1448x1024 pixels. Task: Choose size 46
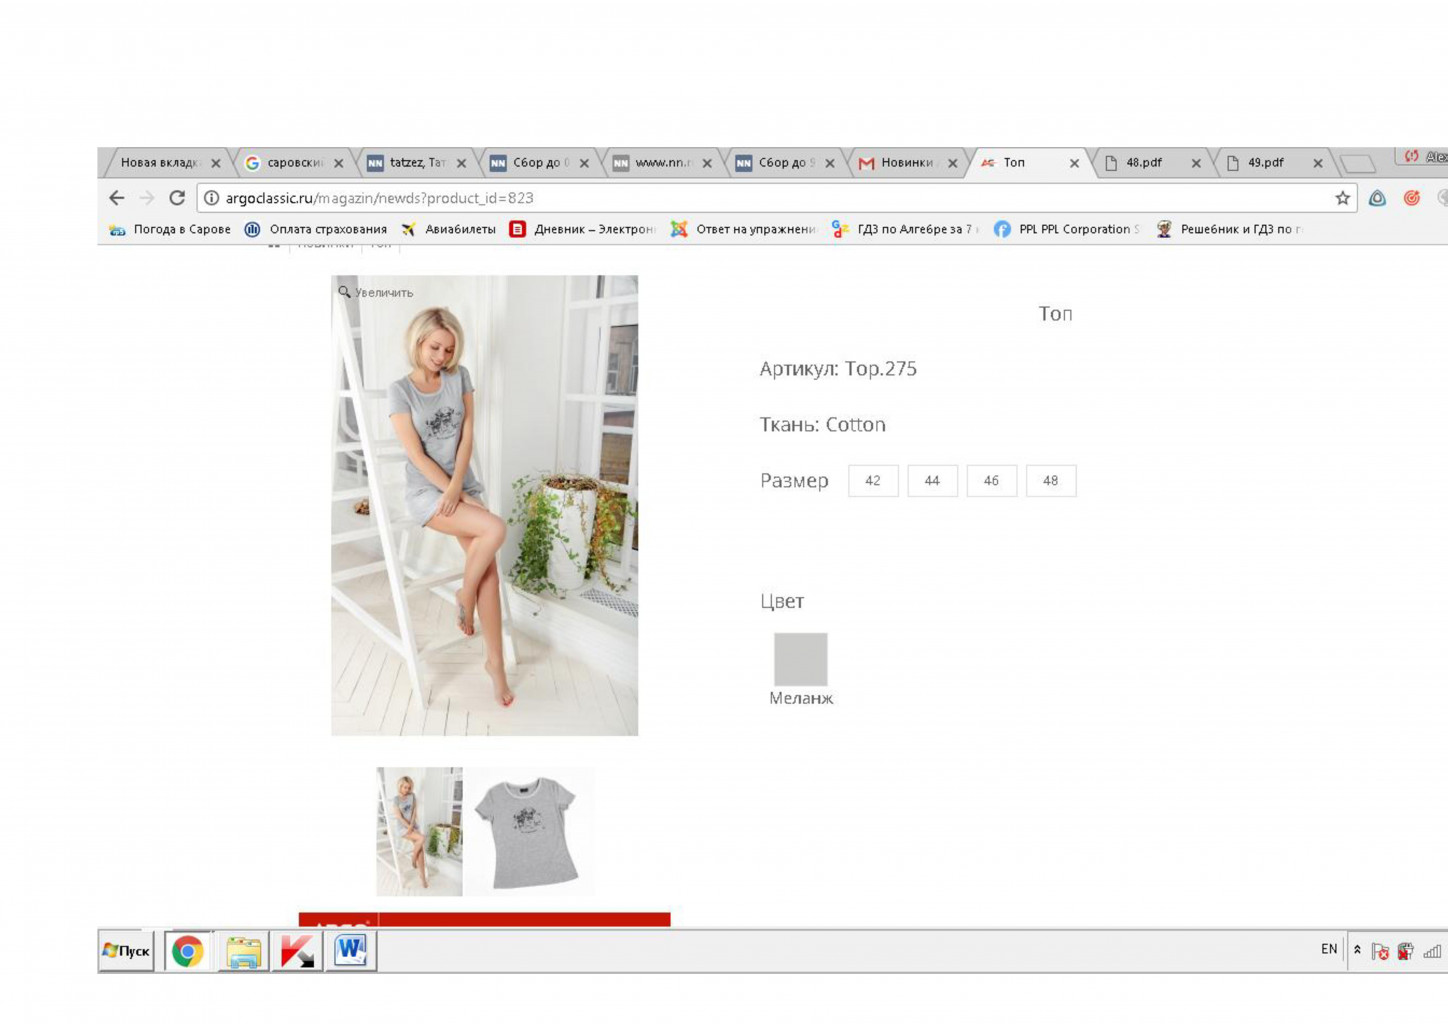coord(991,481)
